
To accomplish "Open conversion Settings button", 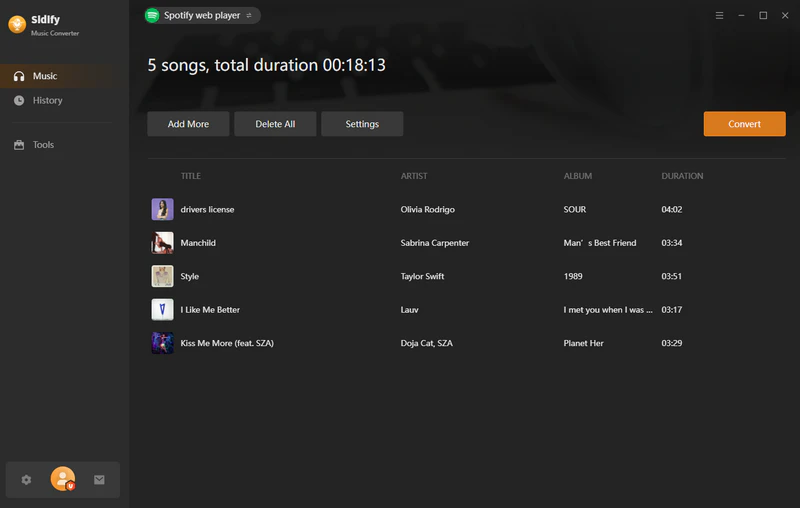I will click(x=362, y=124).
